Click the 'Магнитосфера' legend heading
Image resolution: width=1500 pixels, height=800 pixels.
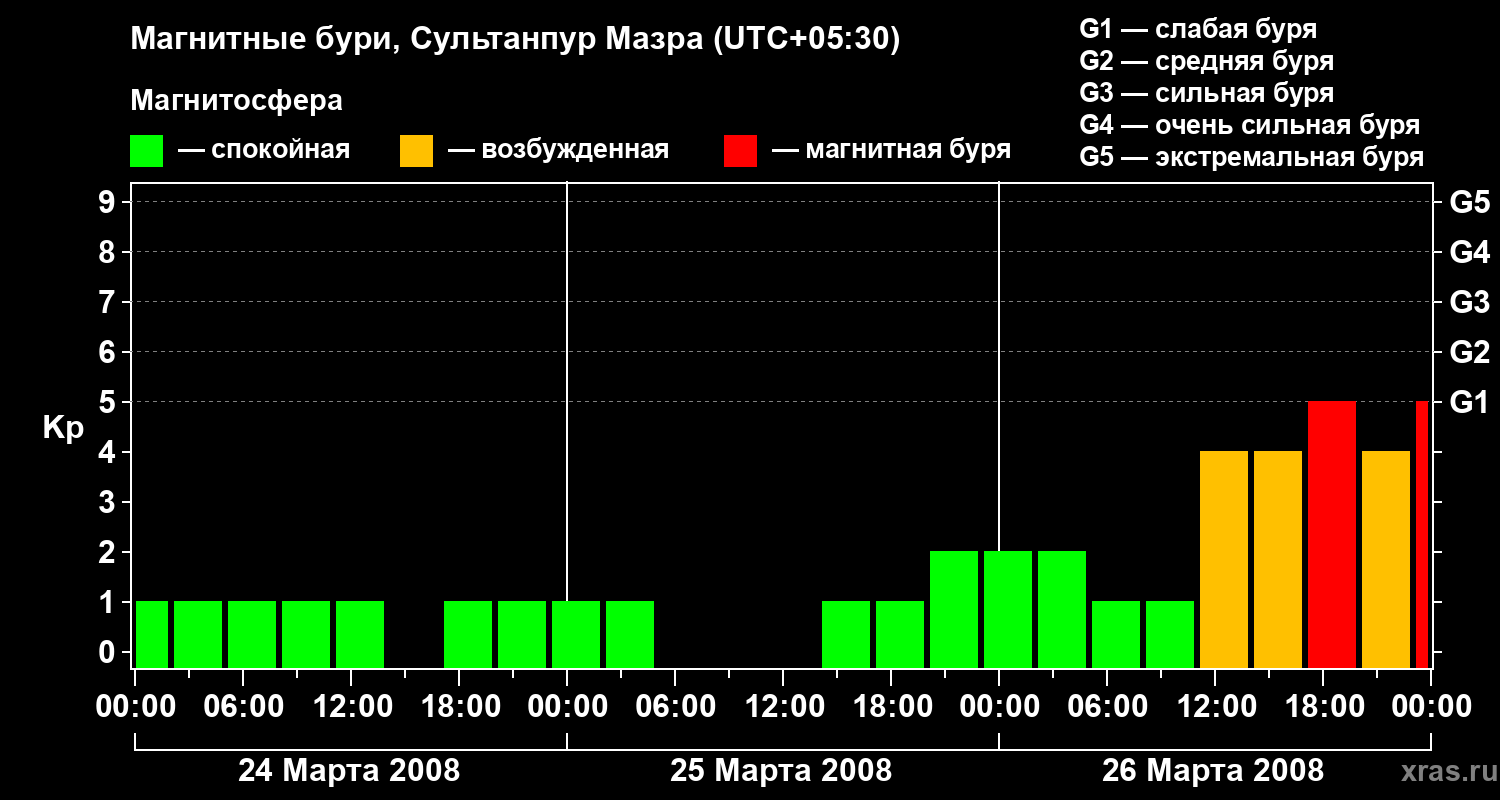click(236, 101)
